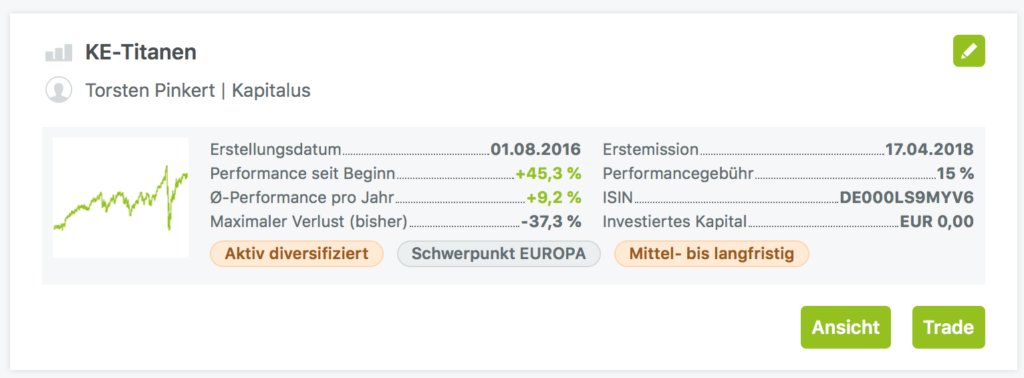Image resolution: width=1024 pixels, height=378 pixels.
Task: Click the Performancegebühr value 15 %
Action: click(955, 174)
